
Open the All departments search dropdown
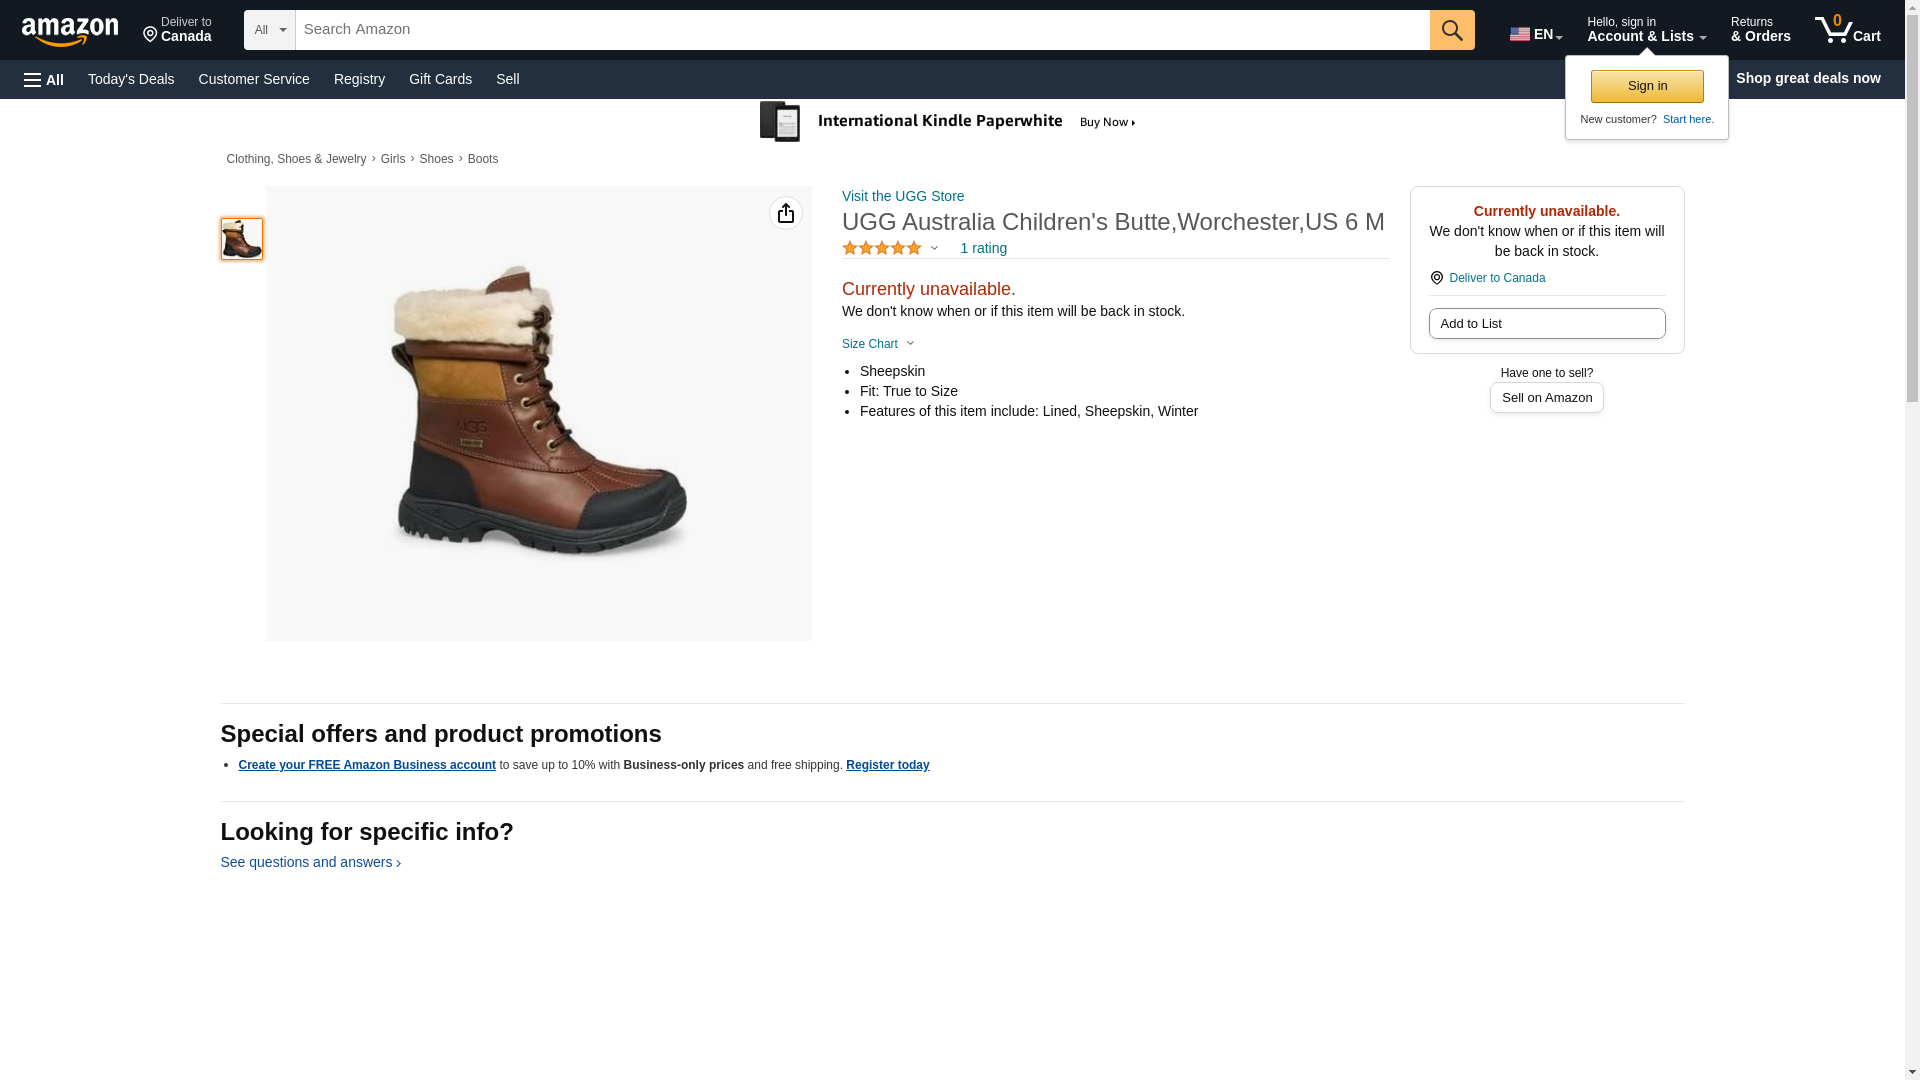click(269, 30)
